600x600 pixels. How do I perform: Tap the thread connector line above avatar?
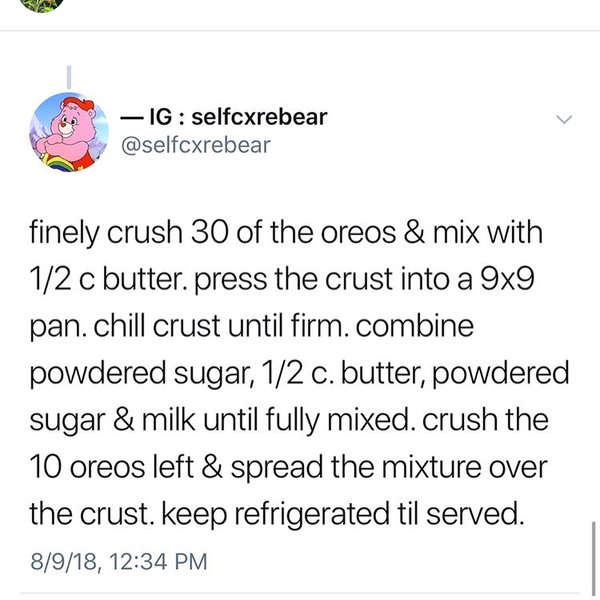pyautogui.click(x=68, y=78)
